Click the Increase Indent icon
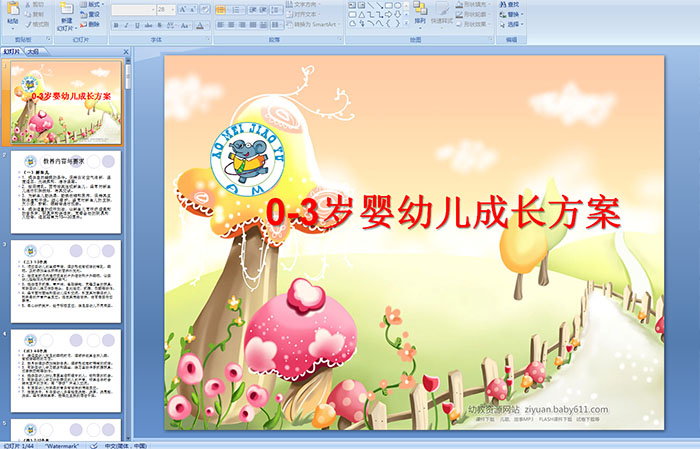This screenshot has height=449, width=700. 263,10
